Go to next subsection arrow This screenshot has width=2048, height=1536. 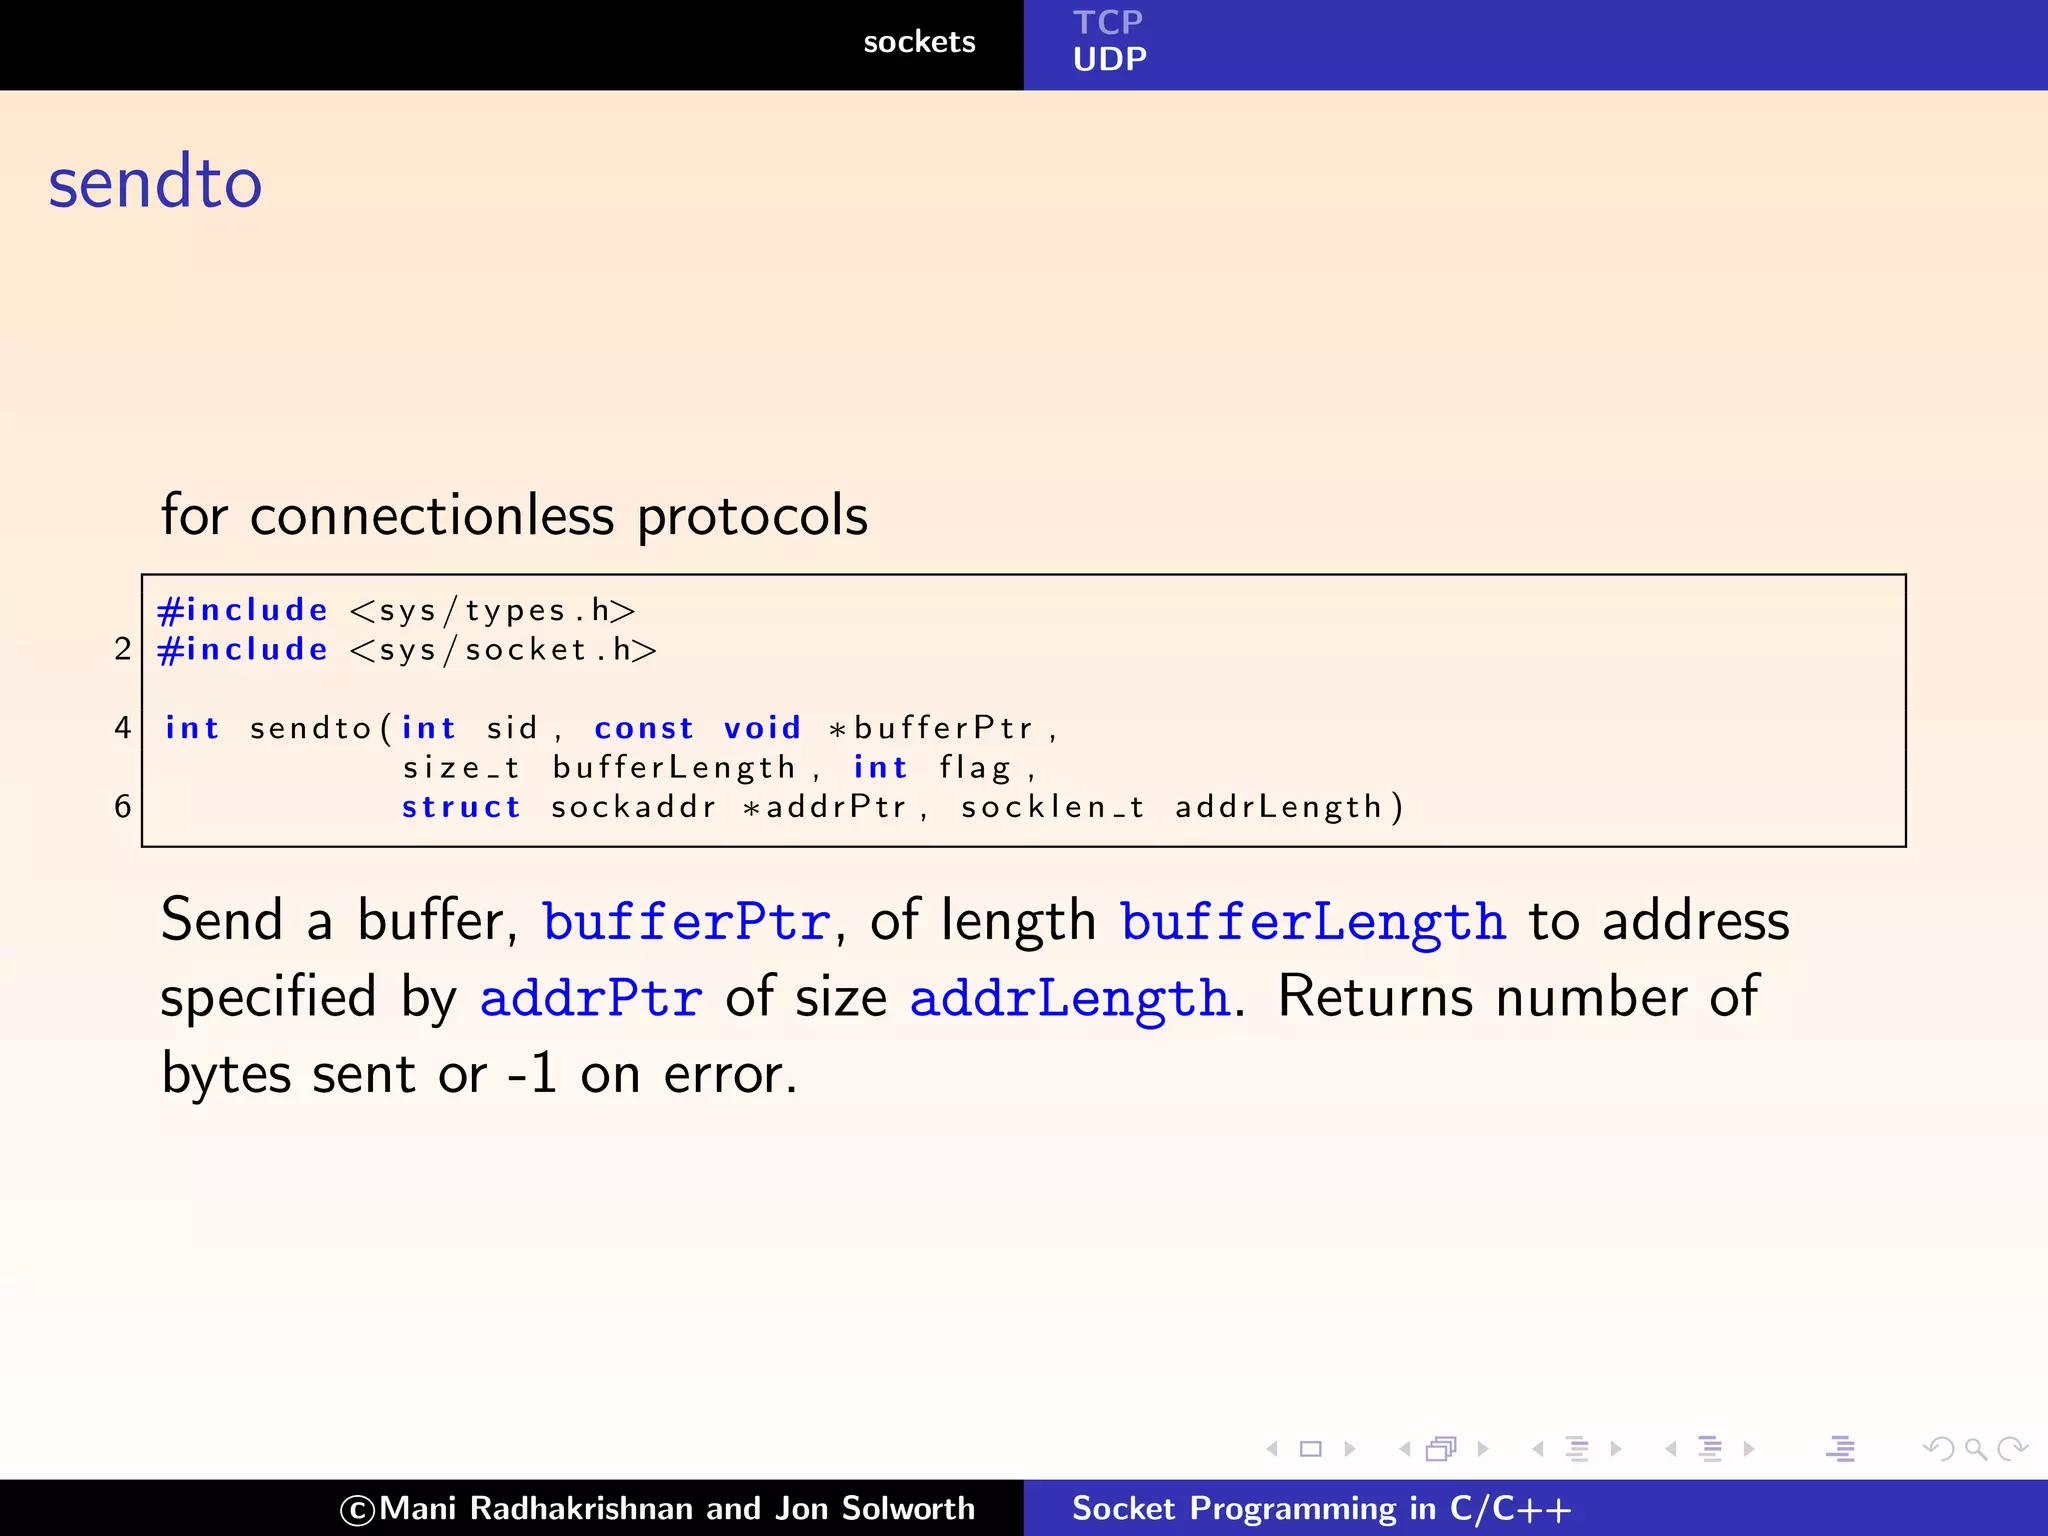coord(1616,1449)
